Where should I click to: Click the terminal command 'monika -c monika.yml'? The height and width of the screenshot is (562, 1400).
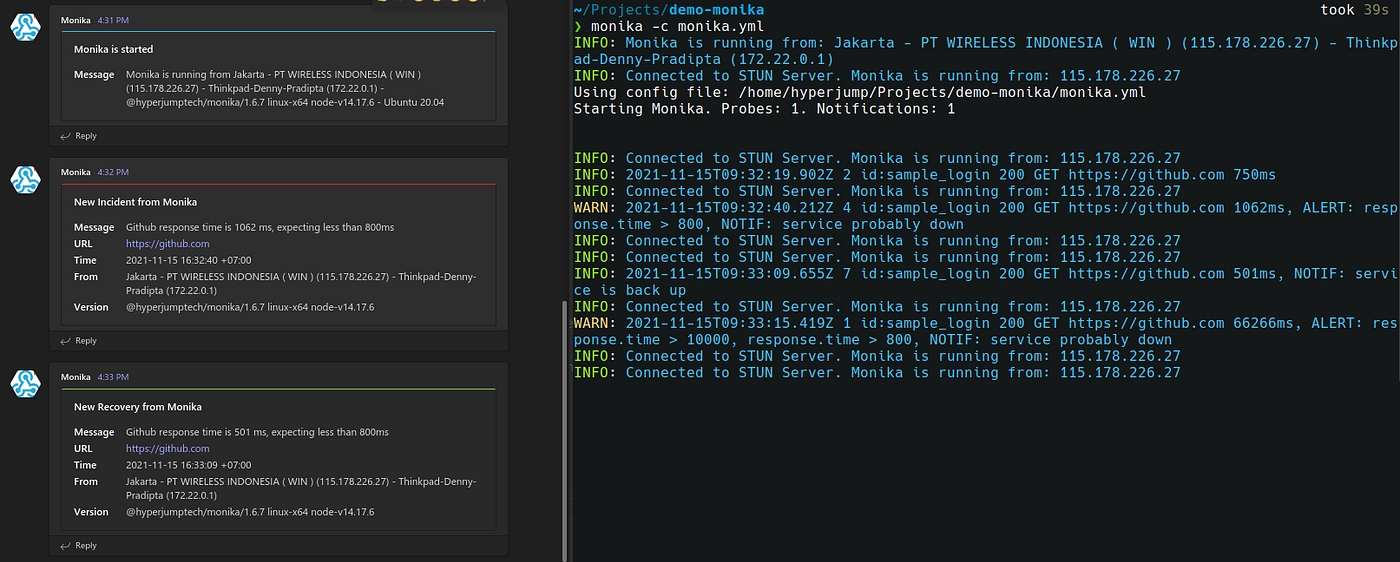pos(679,26)
